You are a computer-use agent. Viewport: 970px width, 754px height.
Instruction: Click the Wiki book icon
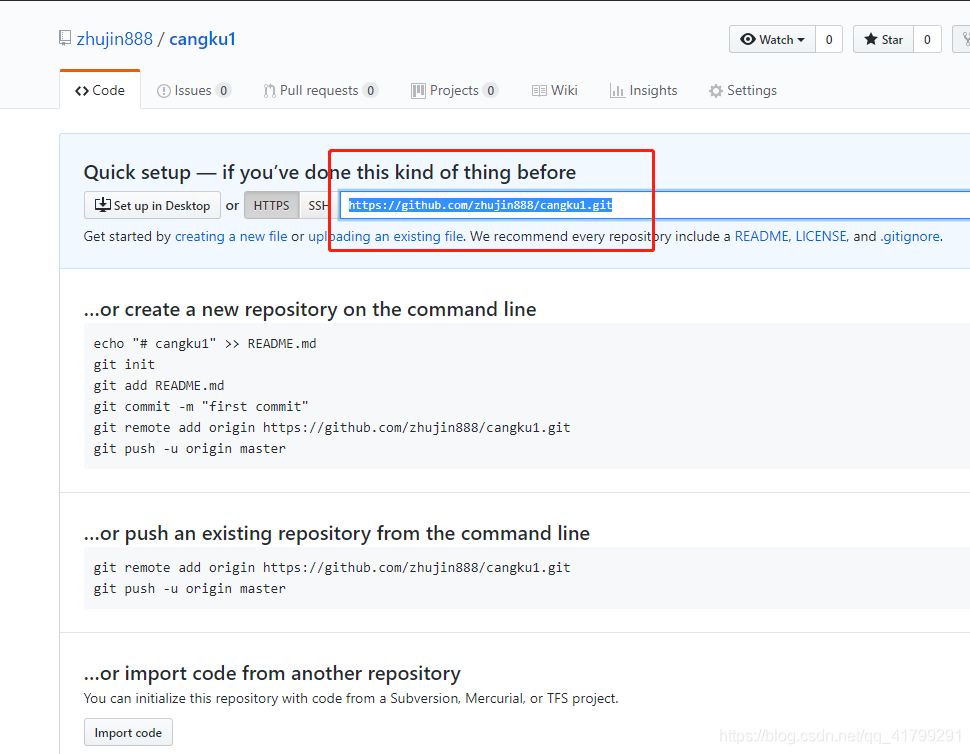539,91
